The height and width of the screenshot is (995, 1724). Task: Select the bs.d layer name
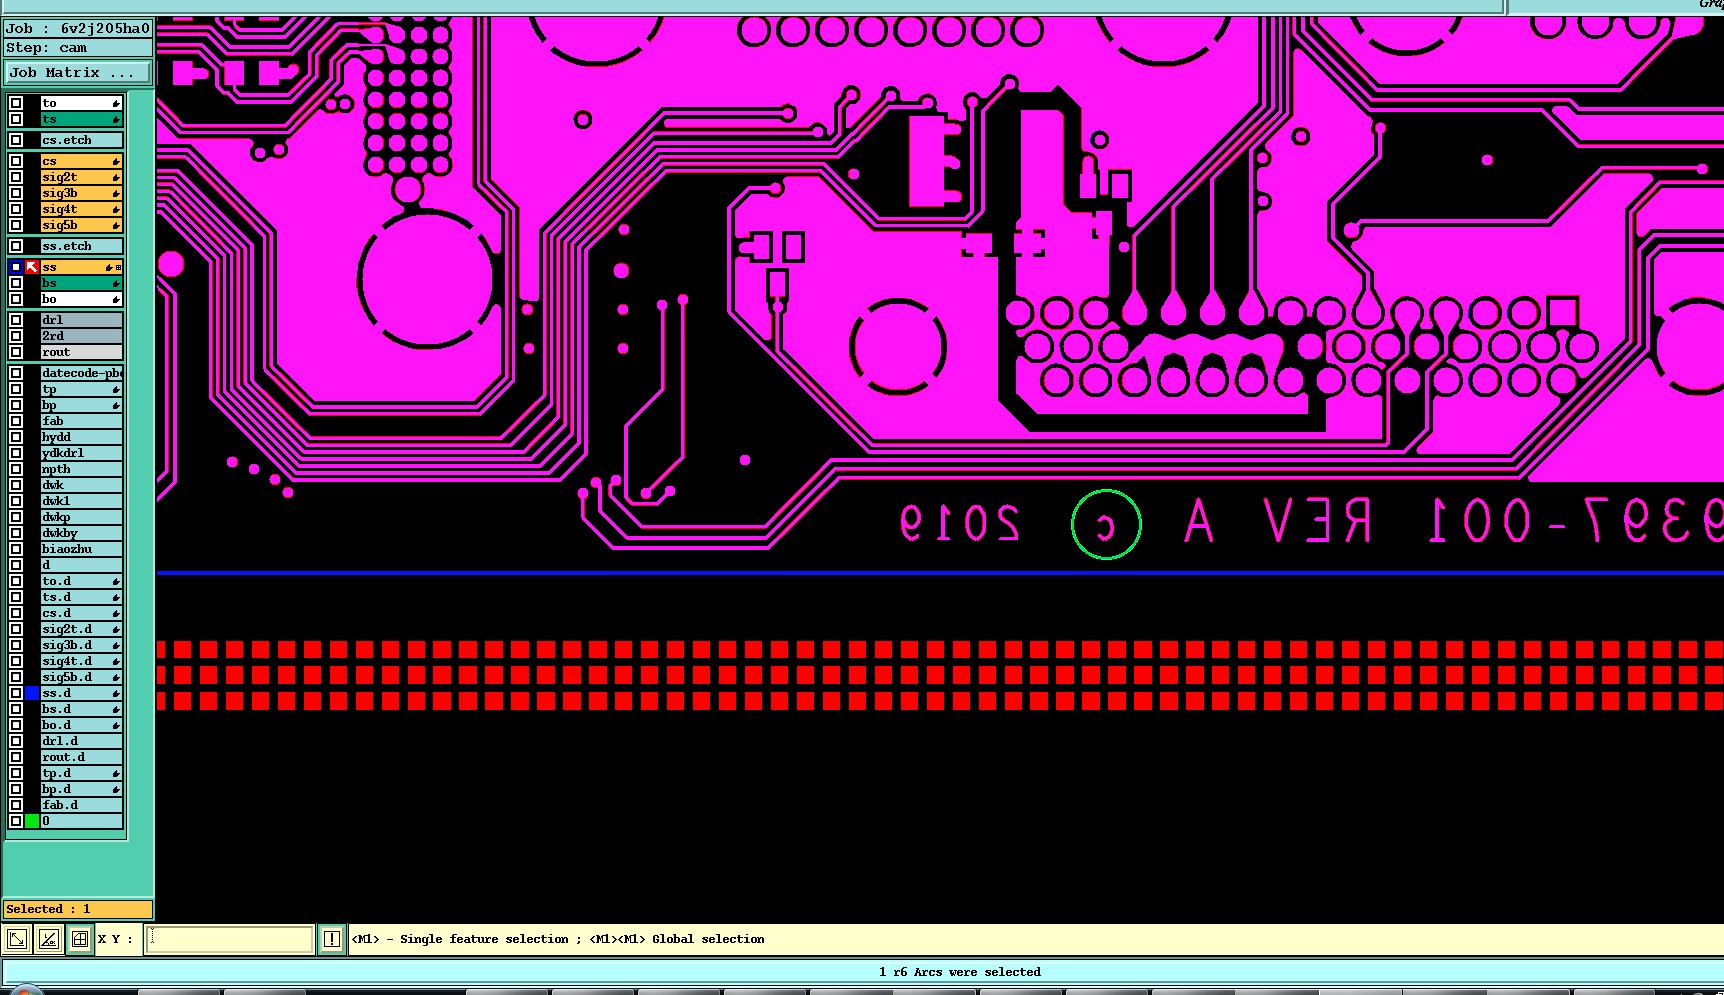tap(81, 709)
